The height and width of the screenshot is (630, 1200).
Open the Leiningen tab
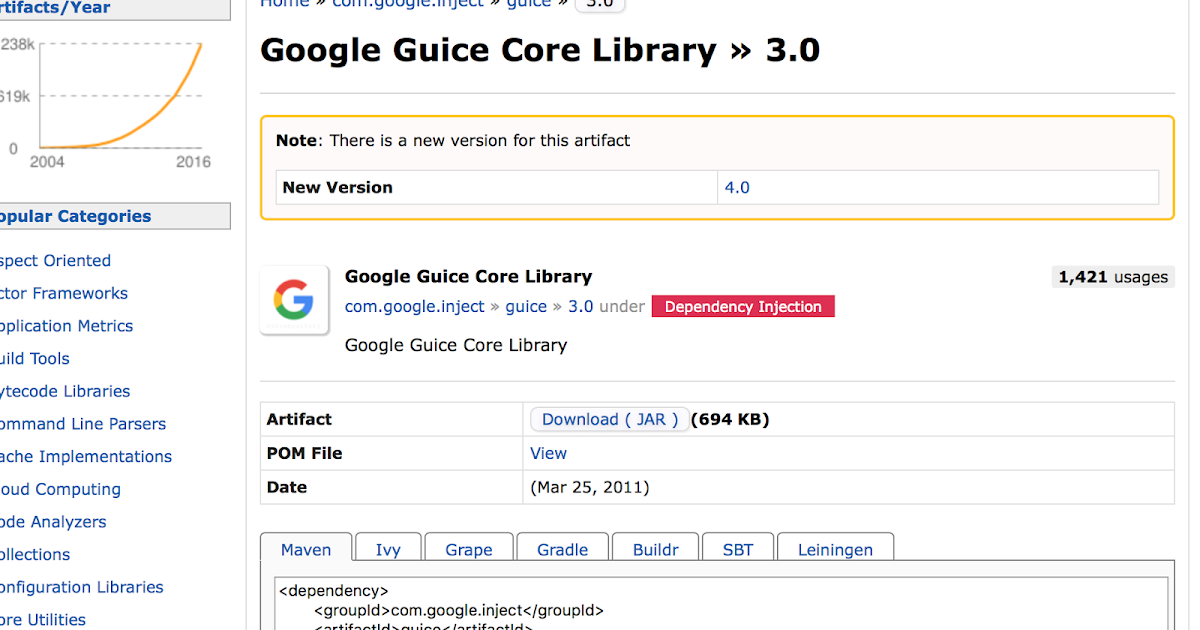point(835,550)
